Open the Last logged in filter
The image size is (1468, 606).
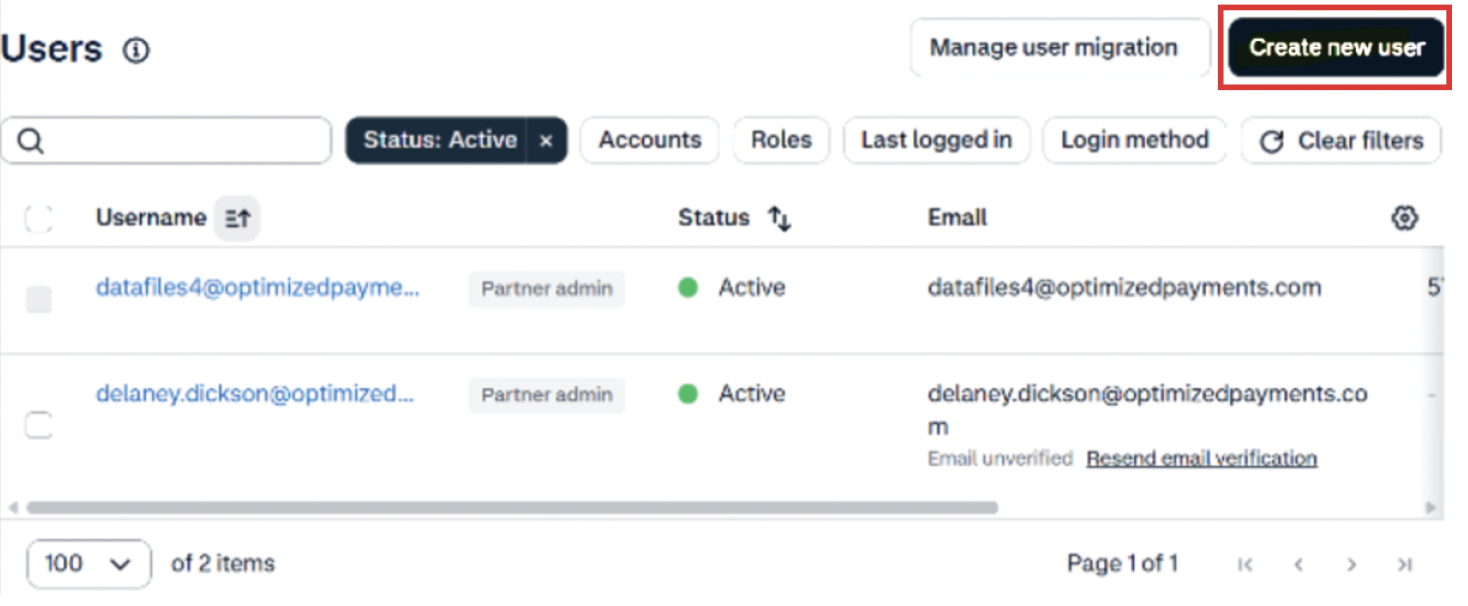click(936, 140)
